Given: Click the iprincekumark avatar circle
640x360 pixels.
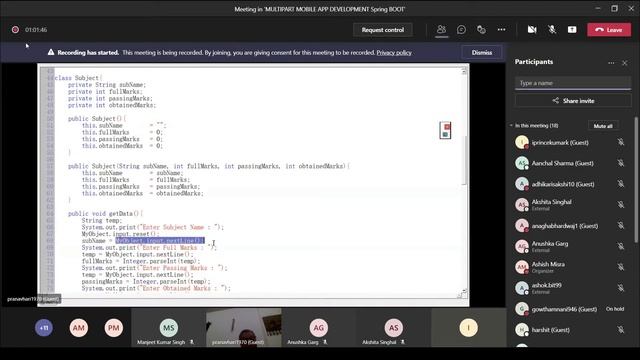Looking at the screenshot, I should (x=522, y=142).
